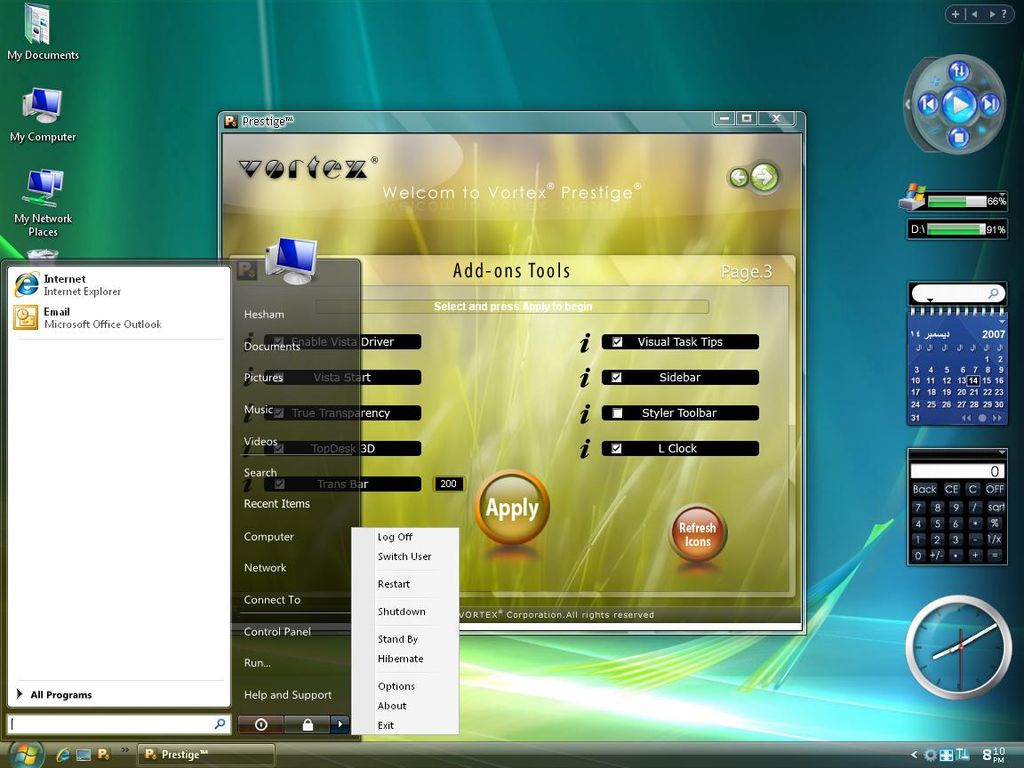
Task: Open Computer from Start menu
Action: click(x=268, y=536)
